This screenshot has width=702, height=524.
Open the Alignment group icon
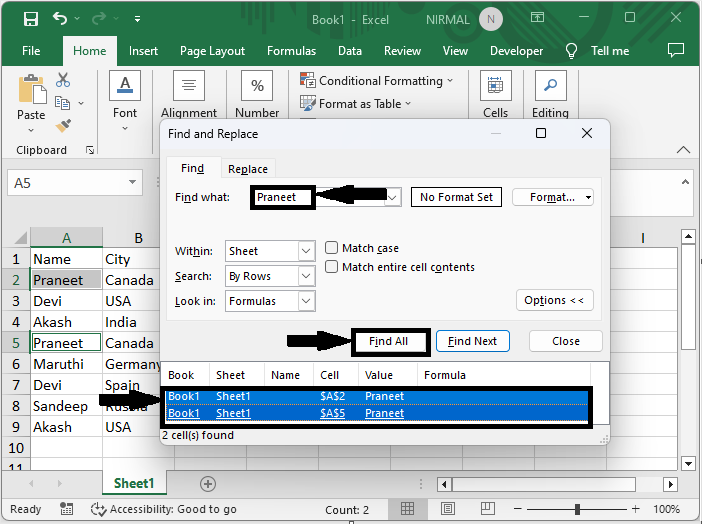point(189,85)
